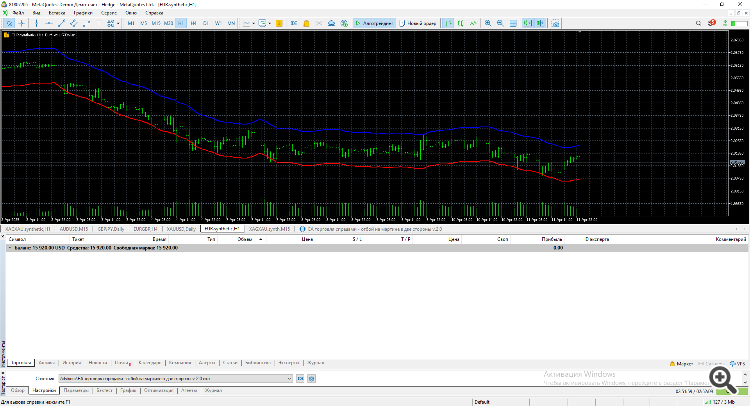Viewport: 750px width, 406px height.
Task: Expand the Expert Advisor selection combo box
Action: 289,379
